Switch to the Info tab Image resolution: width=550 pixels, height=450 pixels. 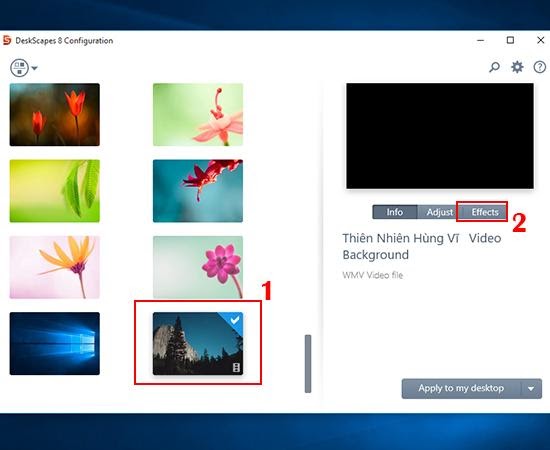pyautogui.click(x=395, y=212)
